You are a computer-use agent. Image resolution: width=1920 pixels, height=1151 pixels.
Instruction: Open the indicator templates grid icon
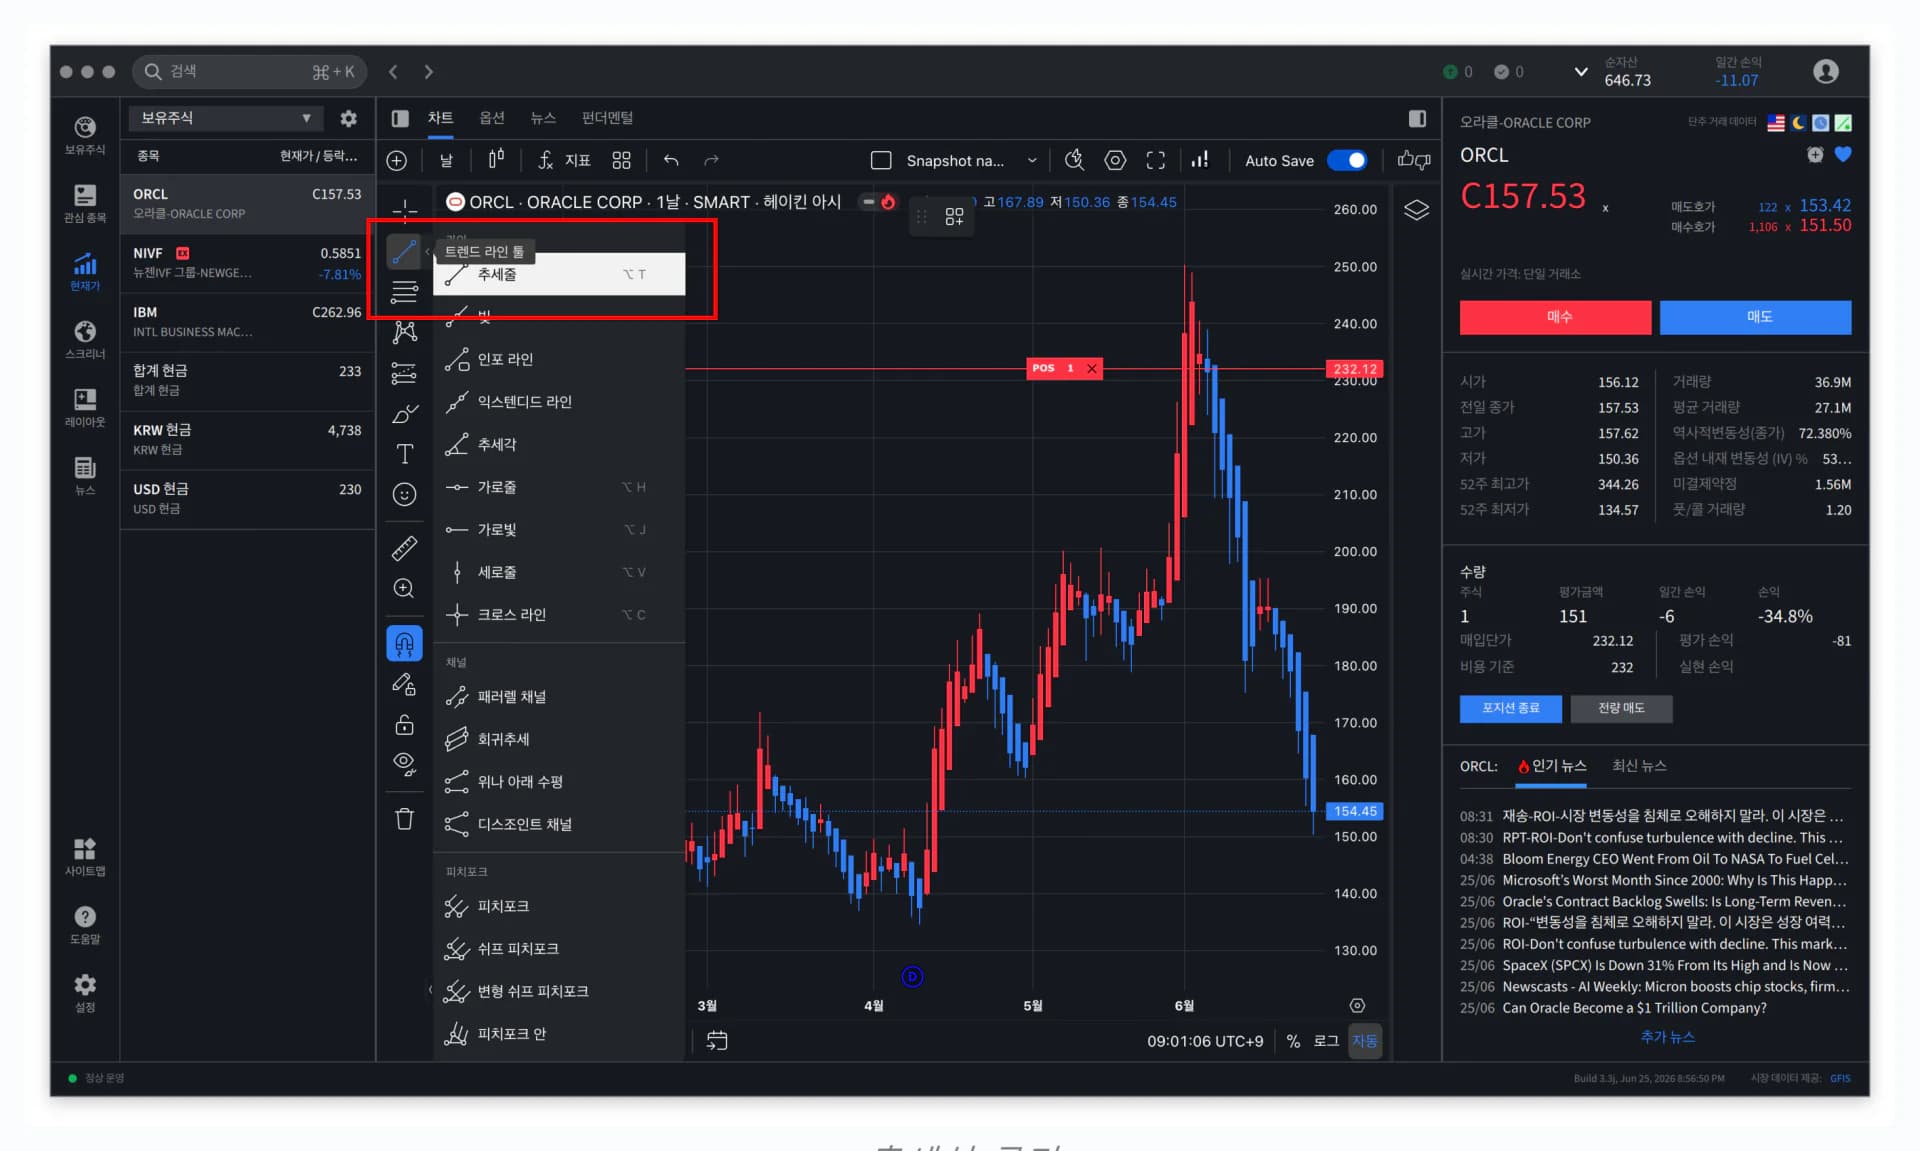(x=621, y=161)
